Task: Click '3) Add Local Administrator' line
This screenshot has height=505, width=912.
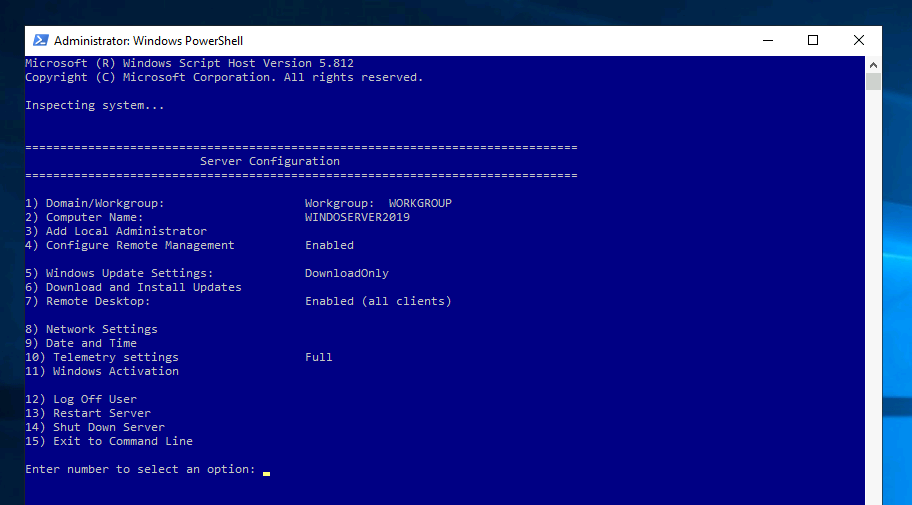Action: 116,231
